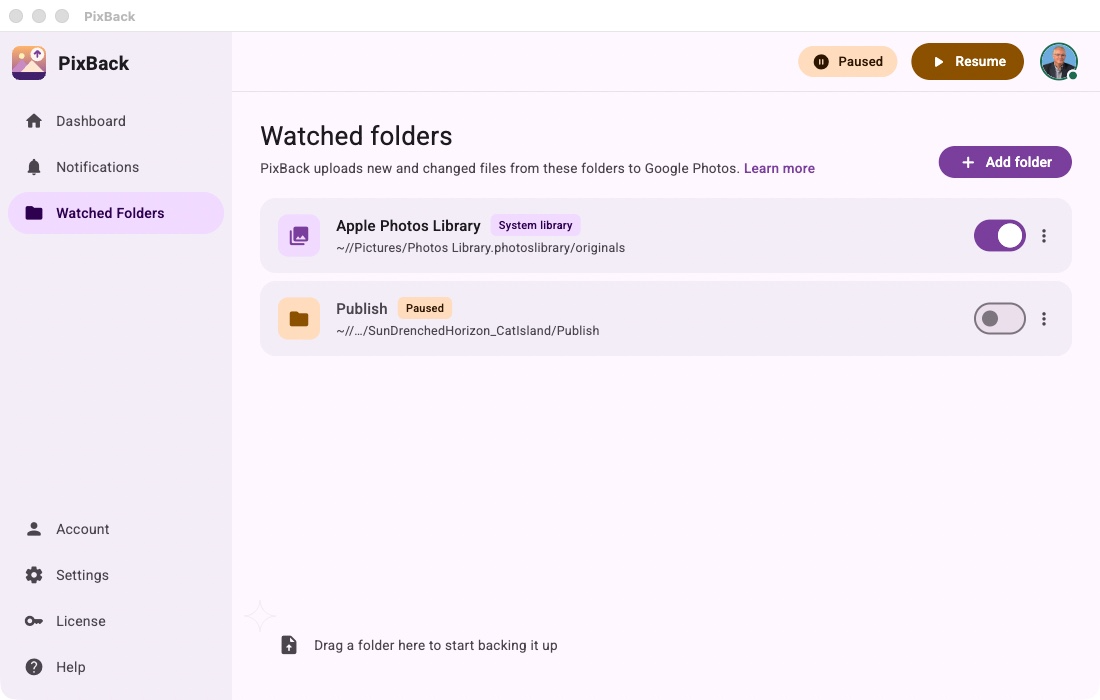Go to Dashboard in sidebar
This screenshot has height=700, width=1100.
[116, 121]
